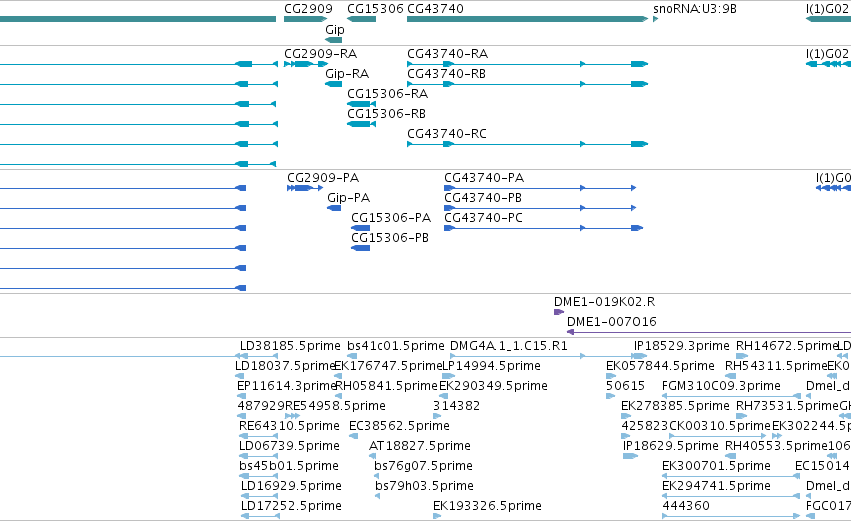This screenshot has height=521, width=851.
Task: Click EST bs45b01.5prime
Action: pyautogui.click(x=289, y=467)
